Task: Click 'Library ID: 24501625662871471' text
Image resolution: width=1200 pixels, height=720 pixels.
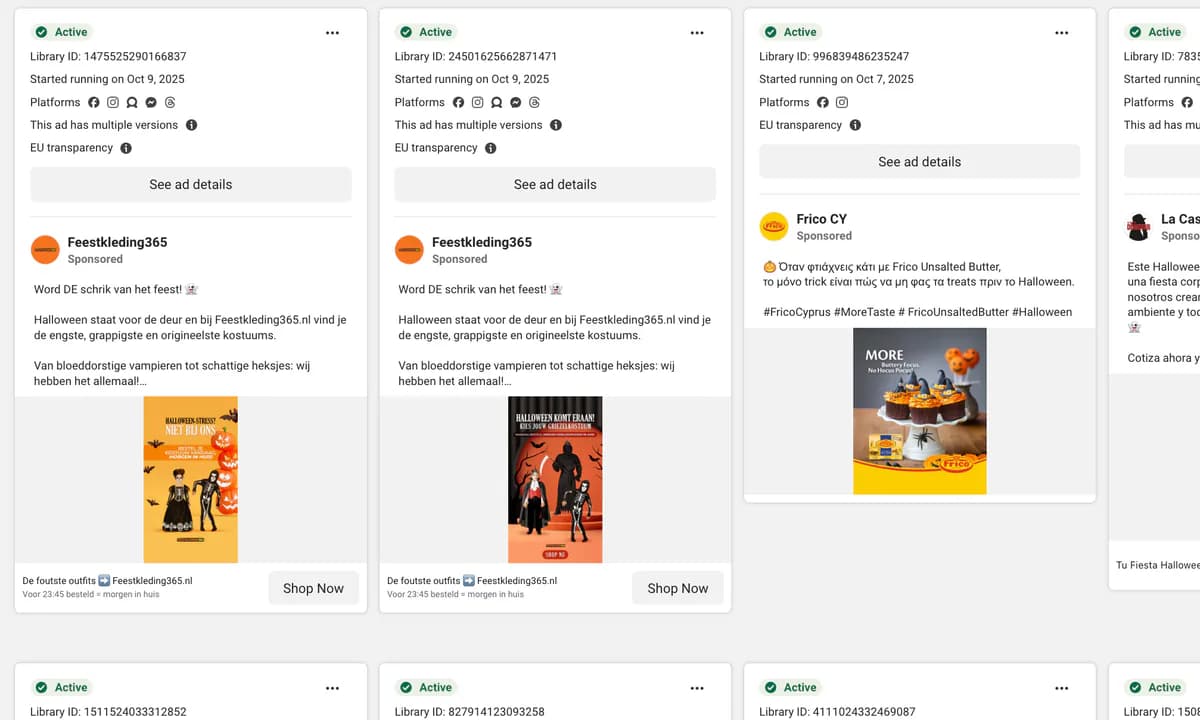Action: click(476, 56)
